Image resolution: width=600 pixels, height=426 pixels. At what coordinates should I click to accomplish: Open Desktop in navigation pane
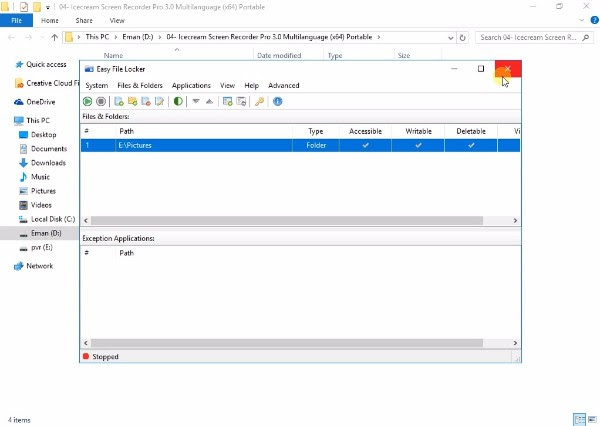(x=38, y=135)
